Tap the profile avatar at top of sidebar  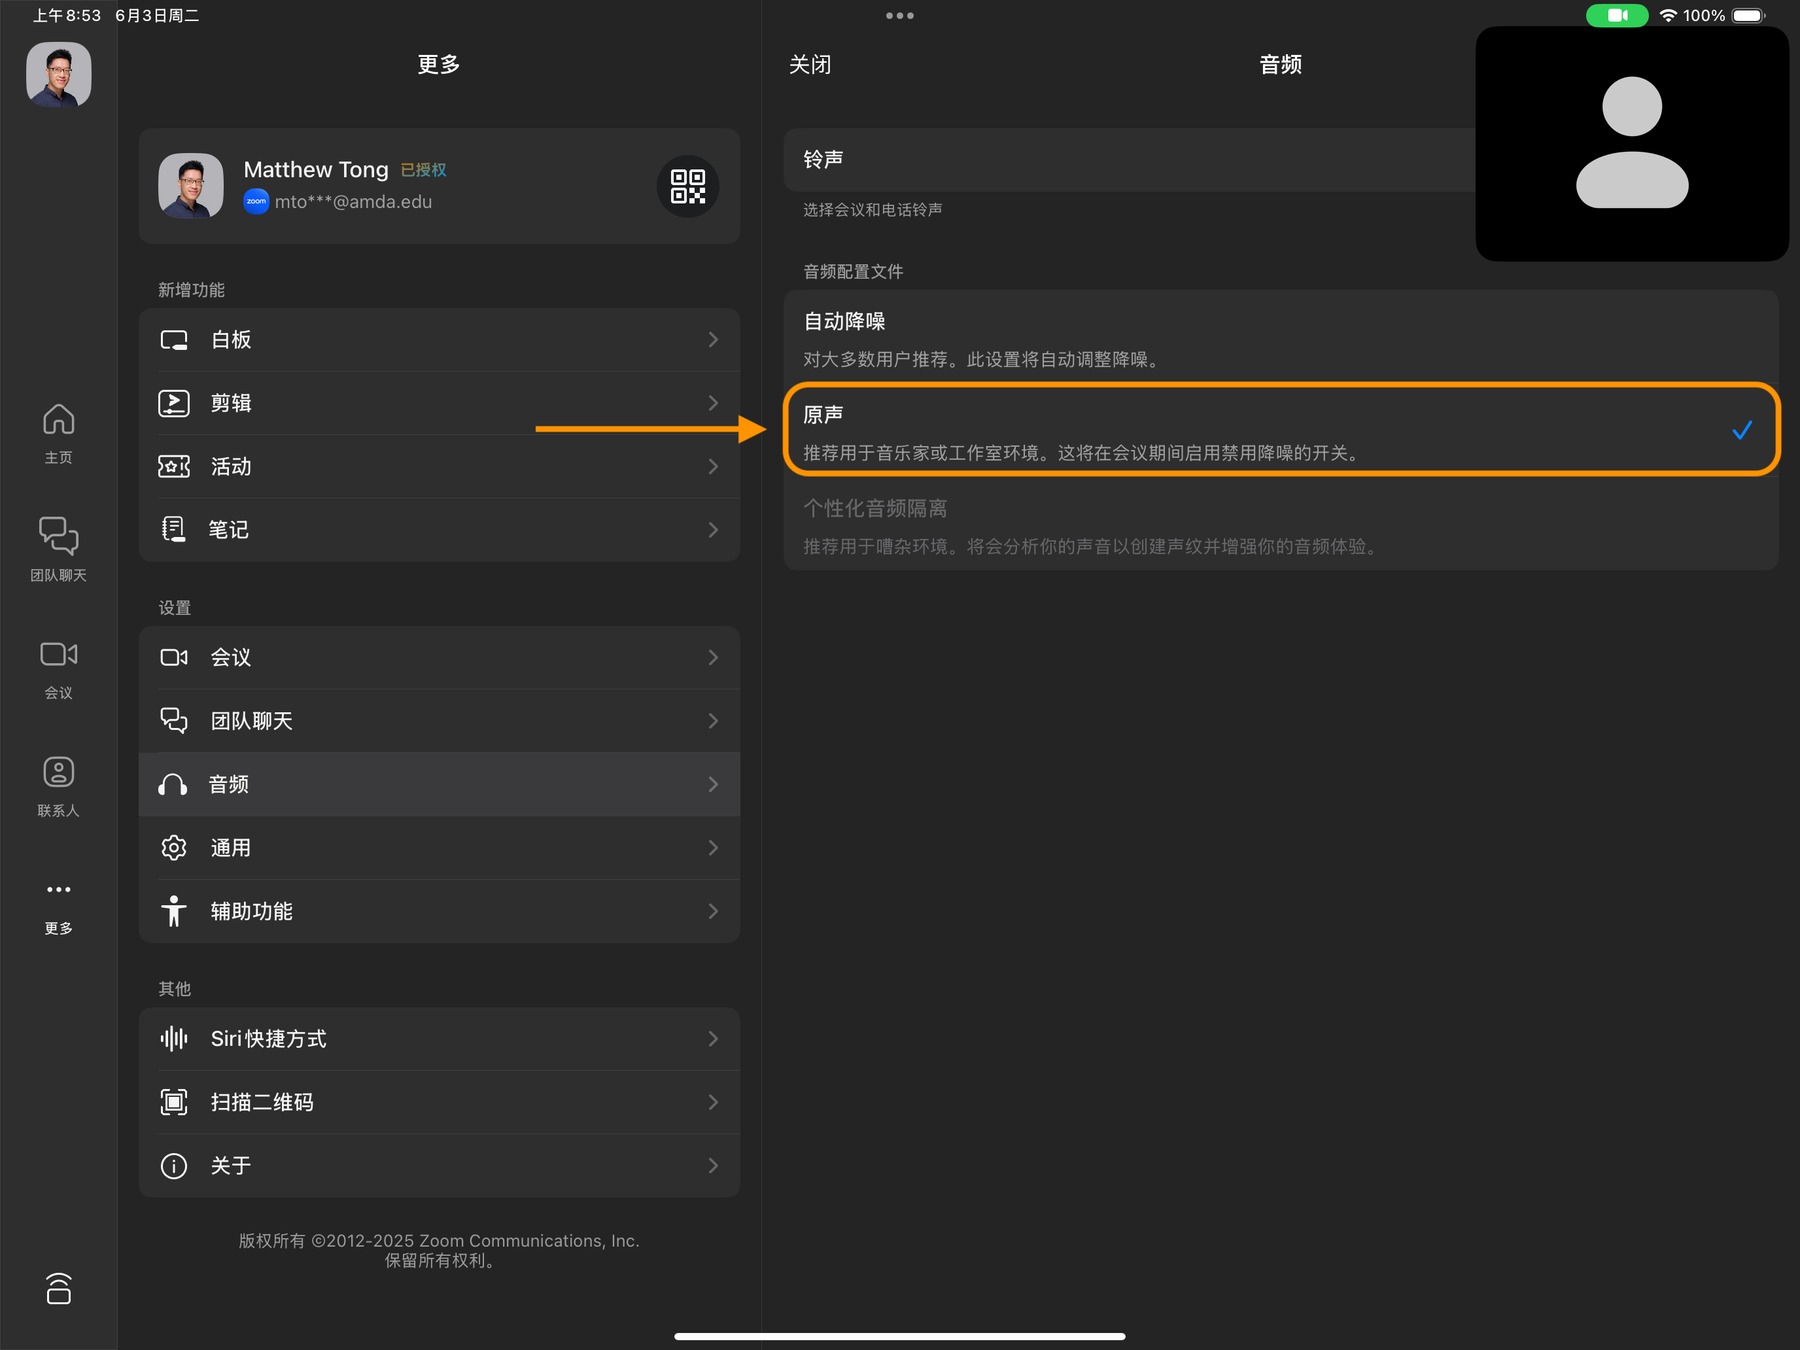58,74
